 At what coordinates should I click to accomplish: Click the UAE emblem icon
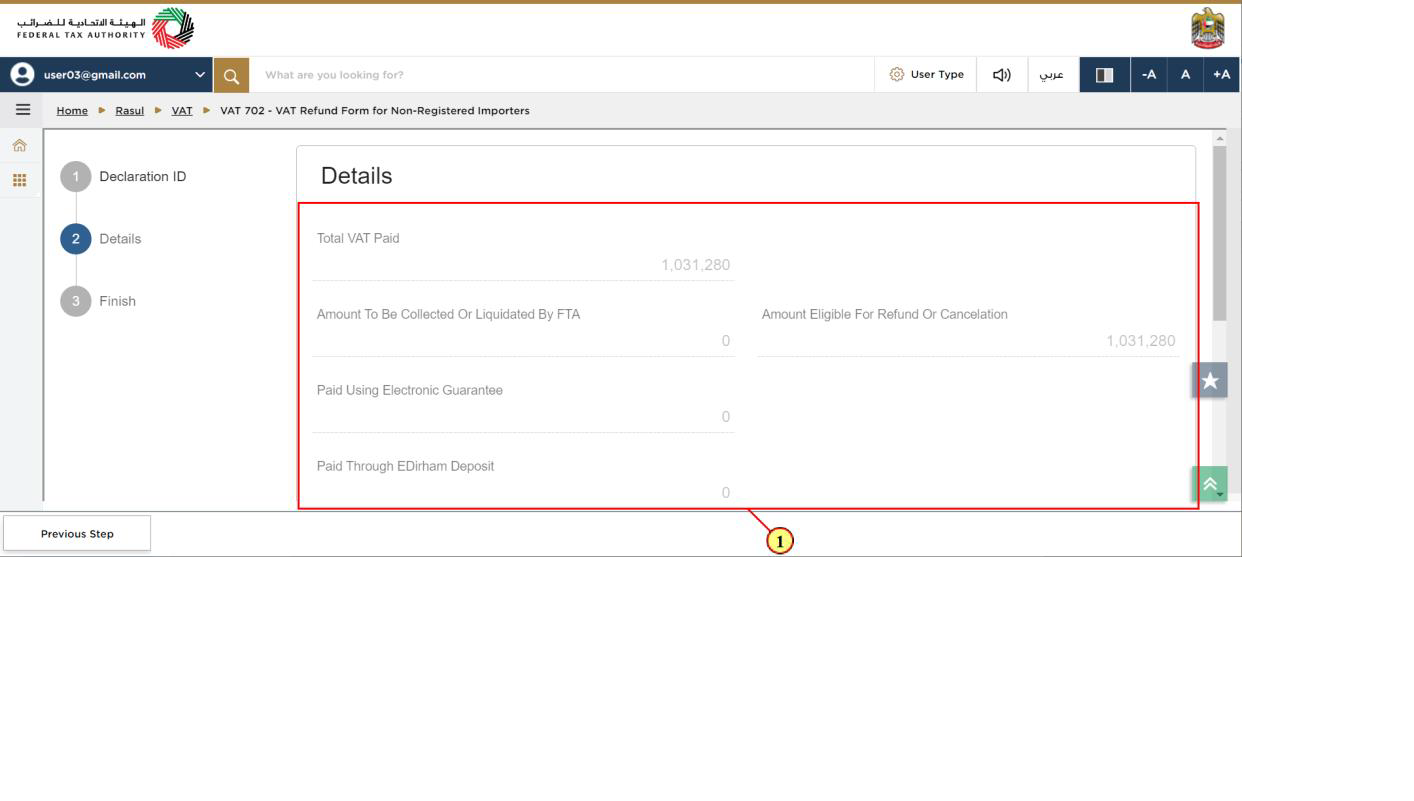pos(1208,28)
